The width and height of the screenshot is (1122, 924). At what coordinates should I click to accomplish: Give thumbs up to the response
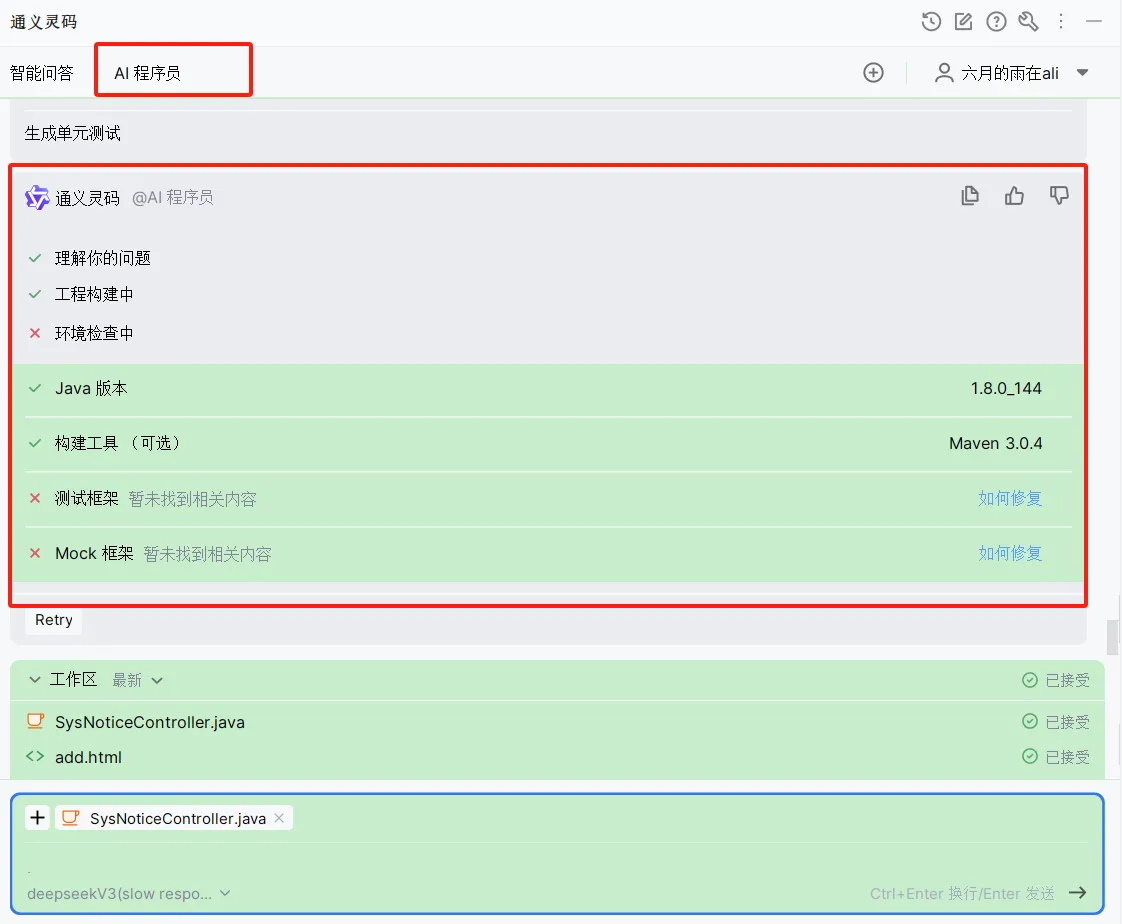tap(1014, 195)
